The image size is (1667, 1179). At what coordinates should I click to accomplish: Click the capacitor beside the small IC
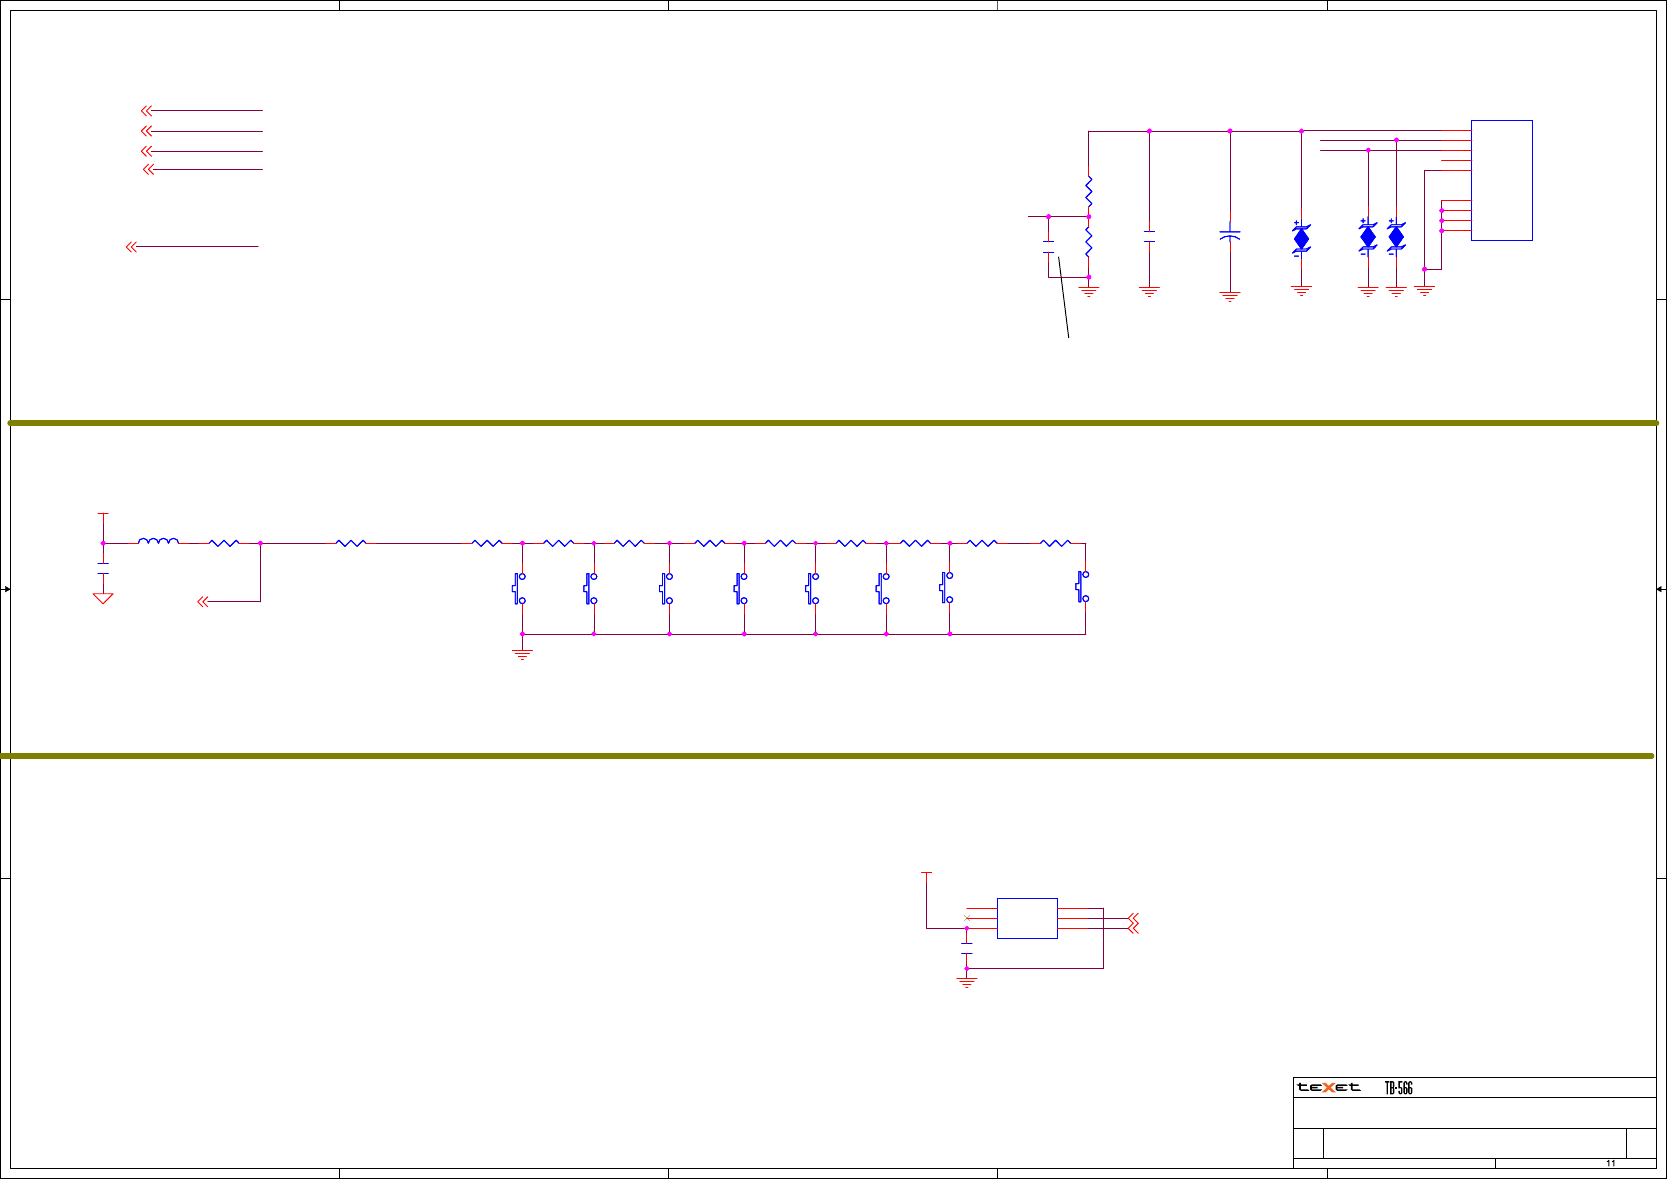click(966, 947)
